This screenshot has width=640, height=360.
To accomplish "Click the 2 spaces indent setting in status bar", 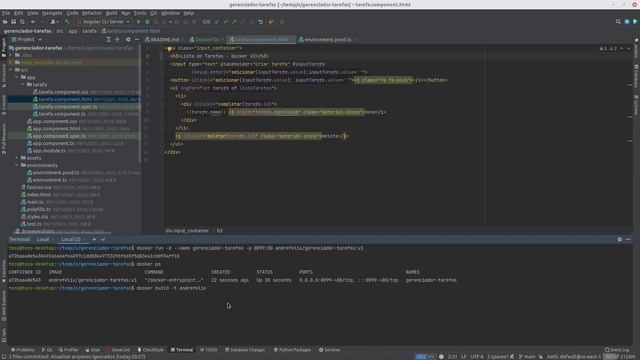I will [x=498, y=357].
